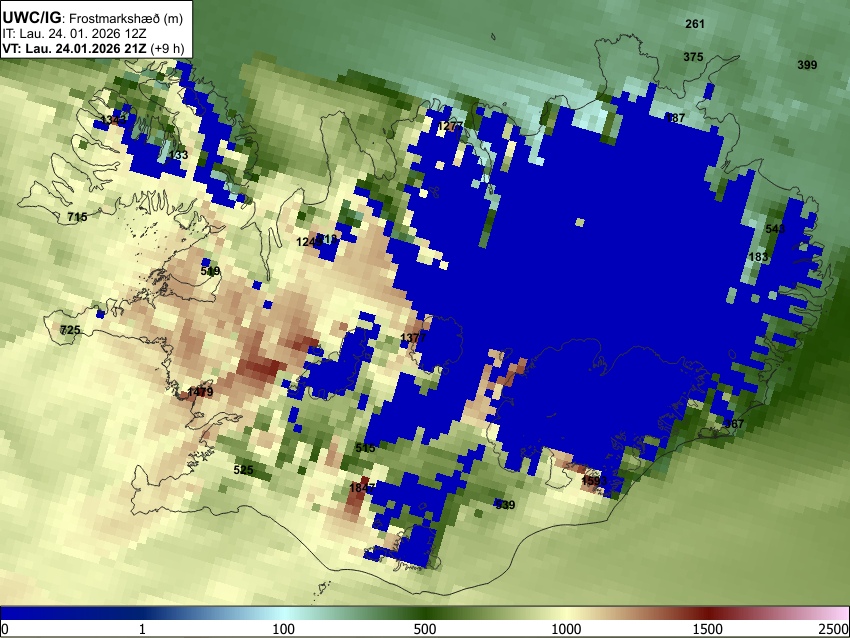Click the map value 725
Viewport: 850px width, 638px height.
tap(70, 330)
